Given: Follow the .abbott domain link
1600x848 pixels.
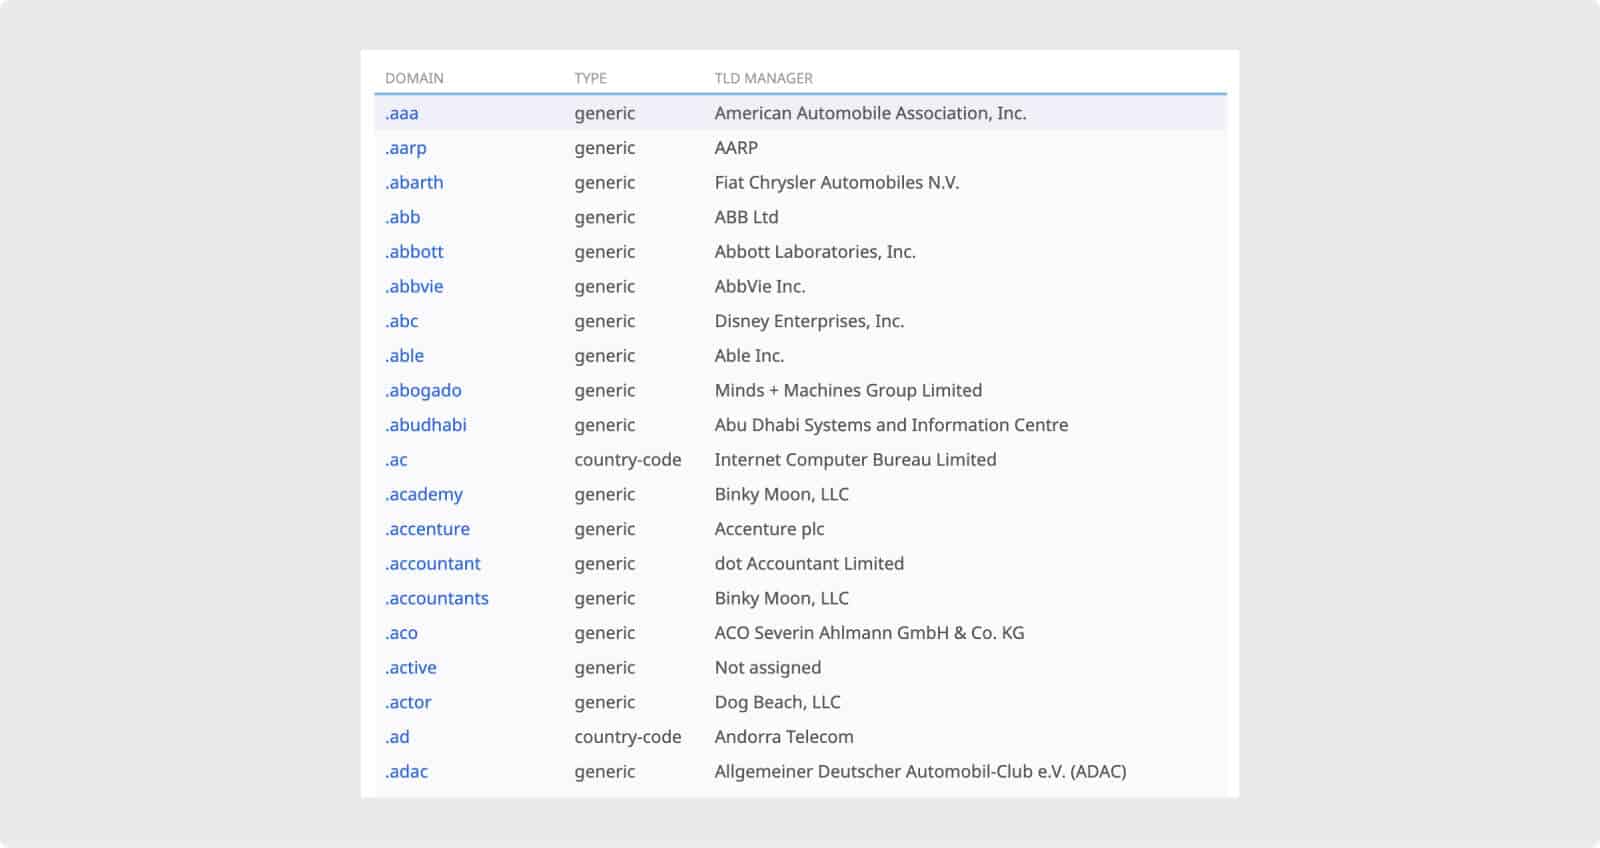Looking at the screenshot, I should pyautogui.click(x=414, y=252).
